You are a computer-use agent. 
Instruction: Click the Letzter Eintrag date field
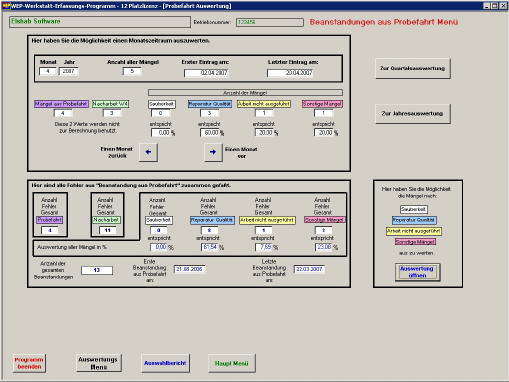[290, 73]
